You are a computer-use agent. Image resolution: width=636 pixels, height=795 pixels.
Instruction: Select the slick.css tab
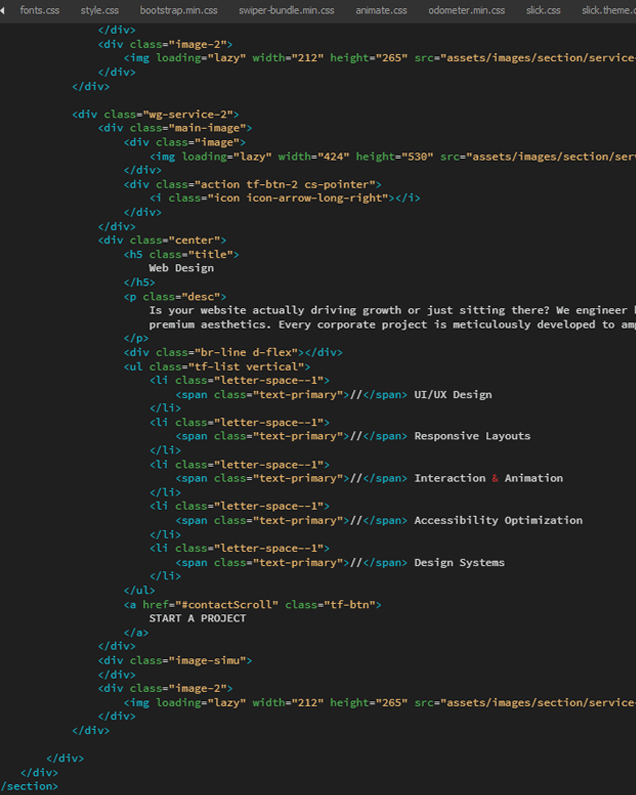point(543,10)
